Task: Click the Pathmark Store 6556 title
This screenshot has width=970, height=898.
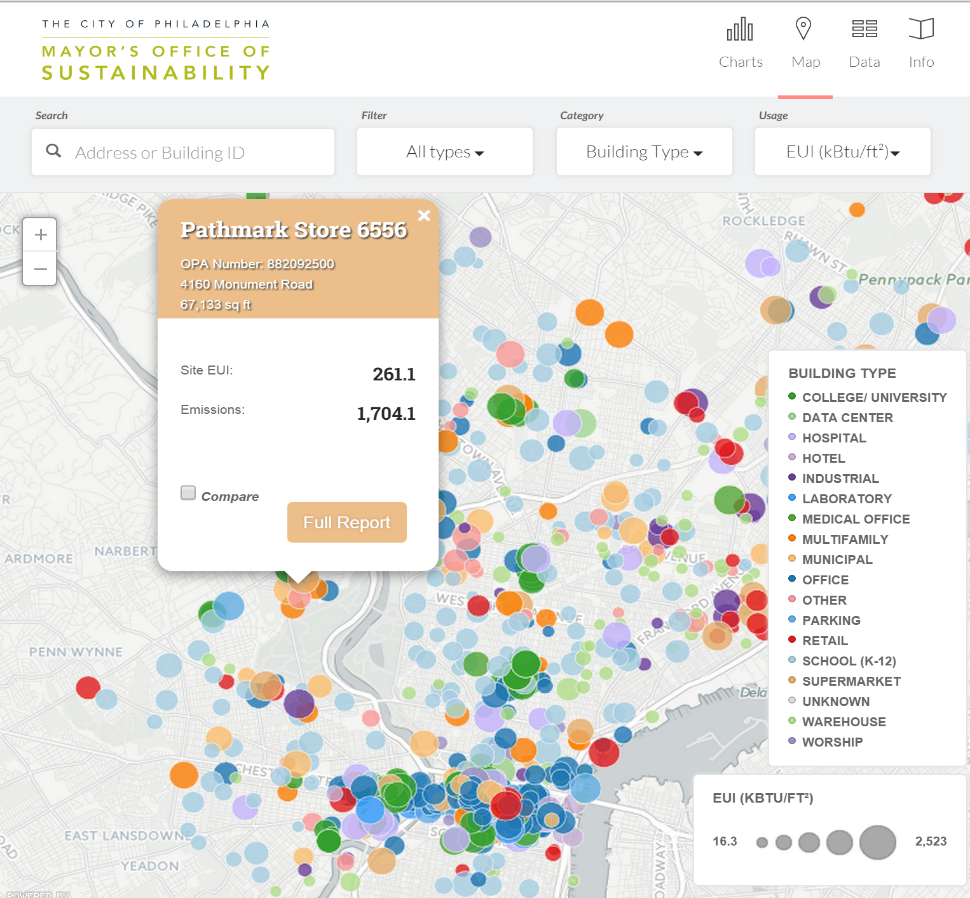Action: point(294,230)
